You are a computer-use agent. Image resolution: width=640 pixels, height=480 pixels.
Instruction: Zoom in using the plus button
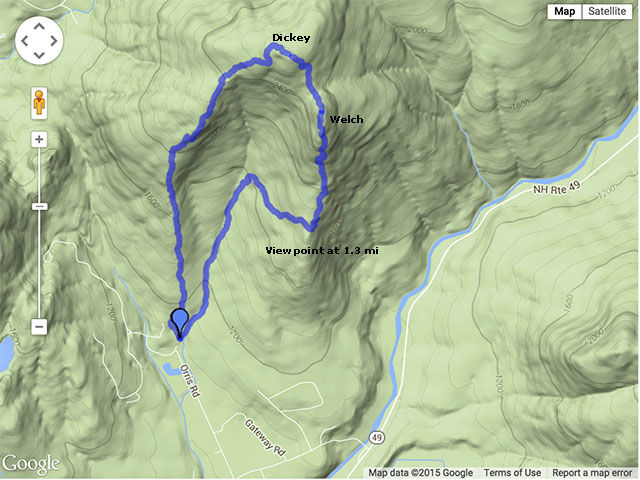coord(39,140)
